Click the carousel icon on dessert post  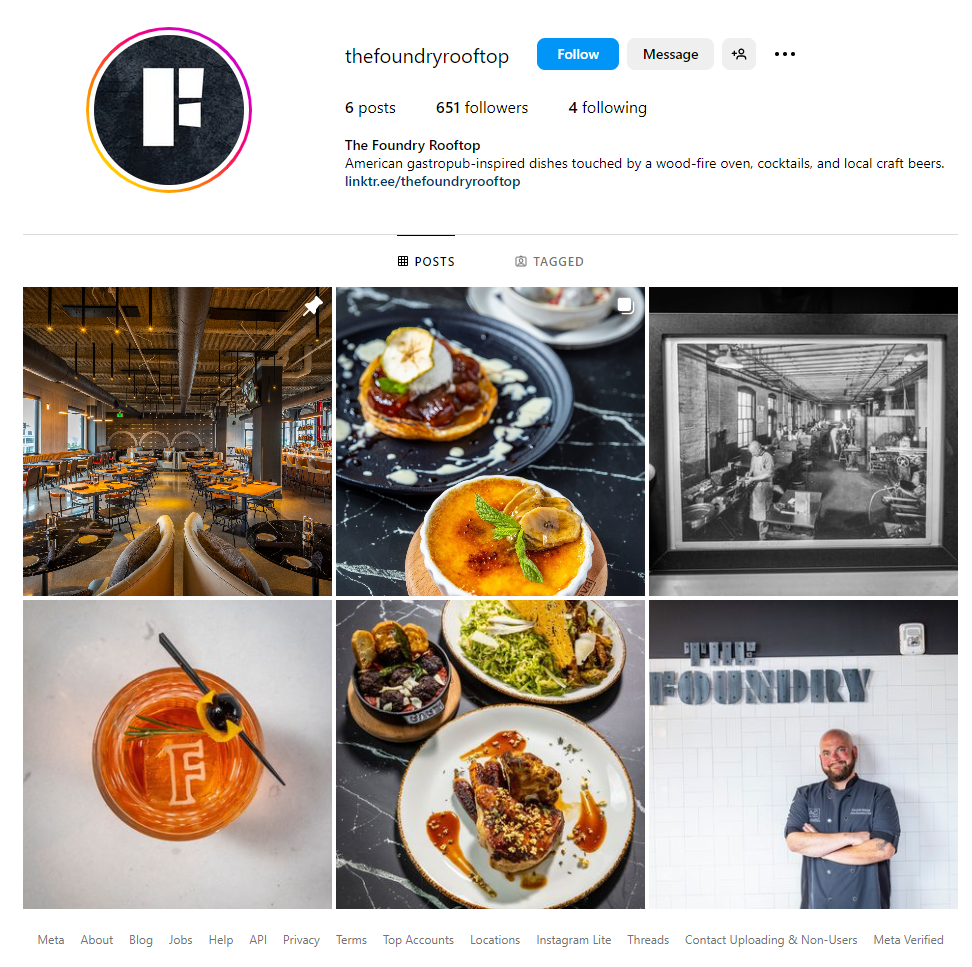coord(625,306)
